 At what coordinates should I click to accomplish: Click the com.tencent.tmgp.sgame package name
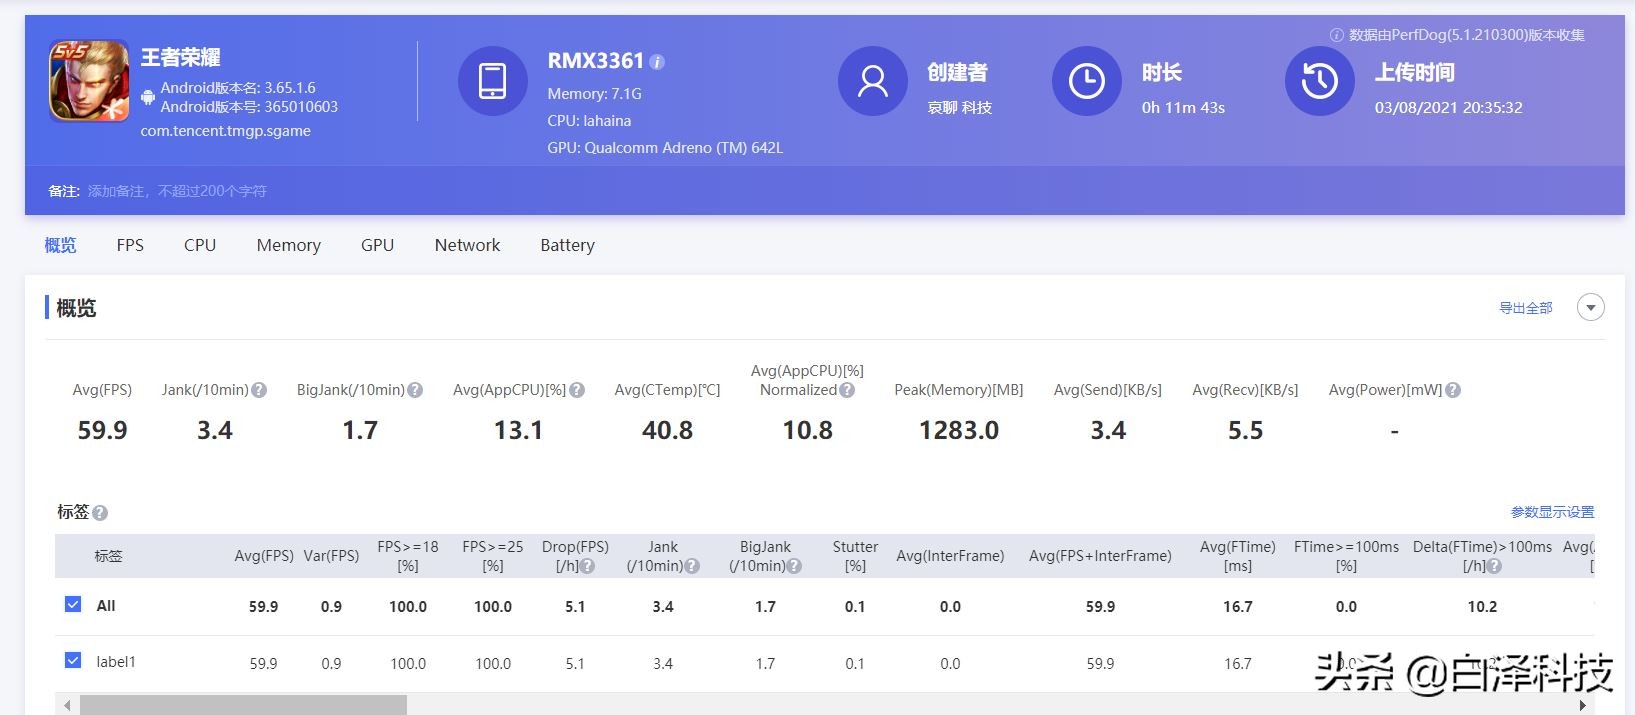[225, 131]
